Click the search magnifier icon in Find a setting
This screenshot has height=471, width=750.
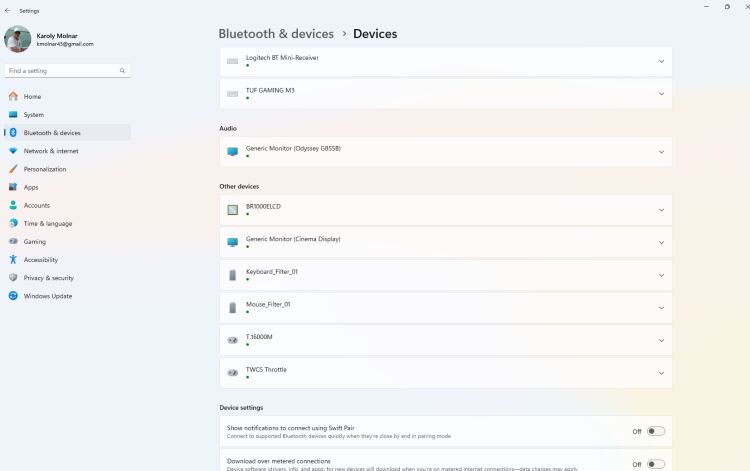coord(122,71)
